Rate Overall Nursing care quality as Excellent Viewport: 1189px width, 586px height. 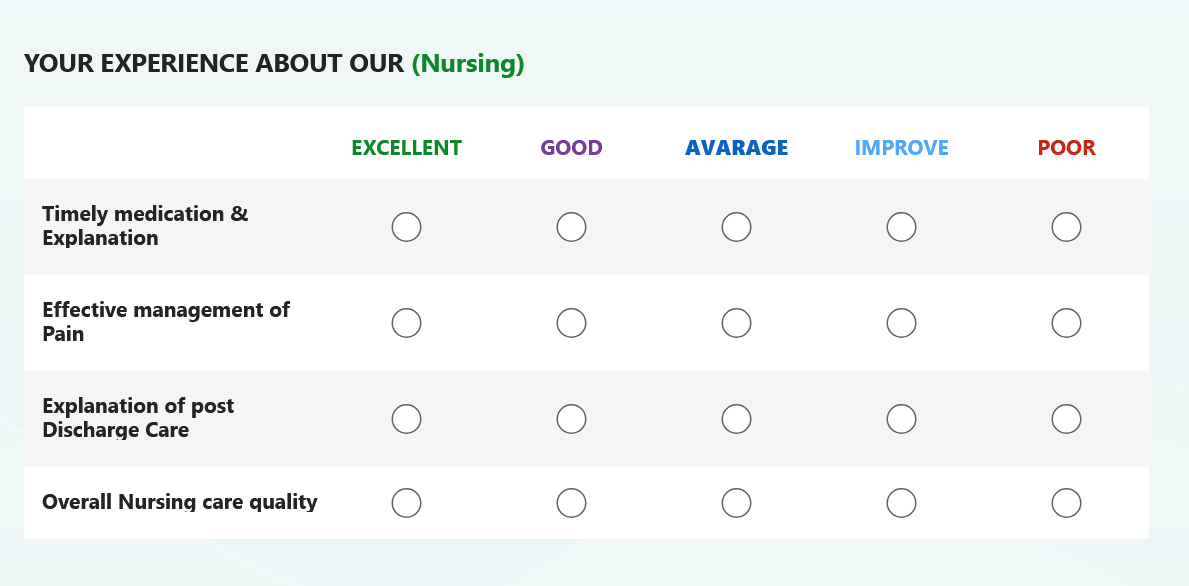click(x=406, y=503)
